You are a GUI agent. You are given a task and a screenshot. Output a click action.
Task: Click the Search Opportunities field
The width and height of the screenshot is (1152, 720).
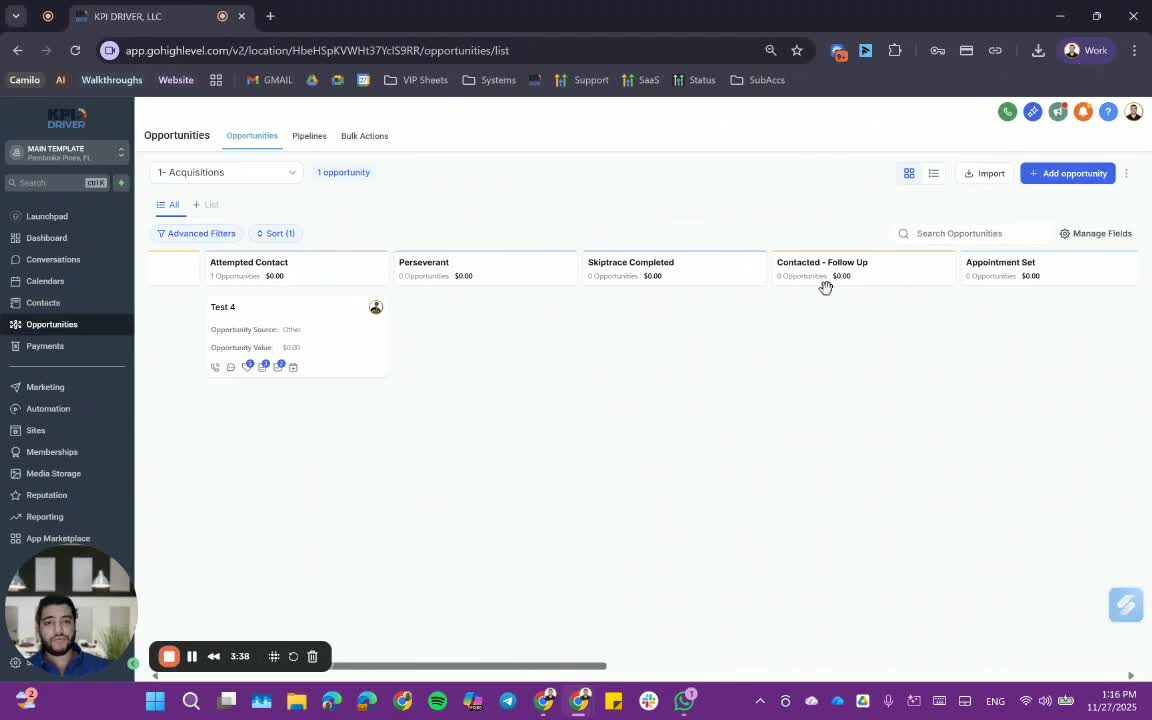coord(972,234)
